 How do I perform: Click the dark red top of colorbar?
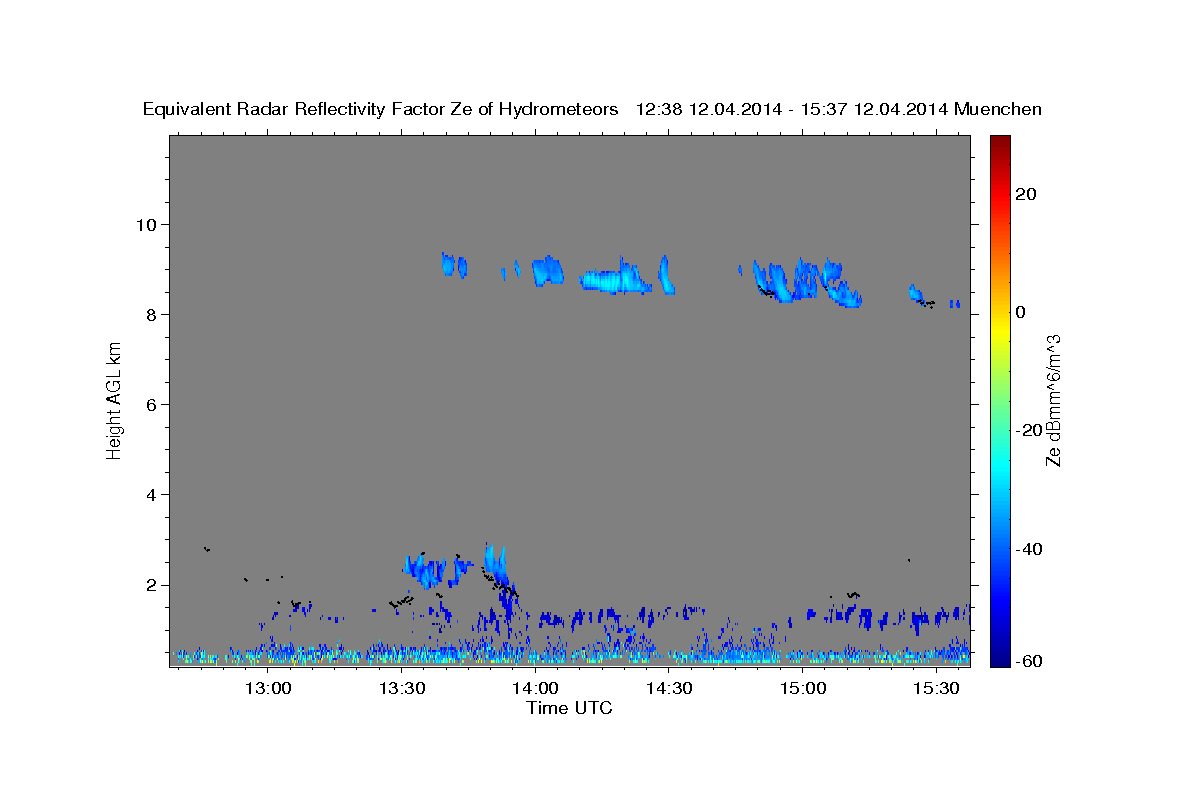point(999,142)
